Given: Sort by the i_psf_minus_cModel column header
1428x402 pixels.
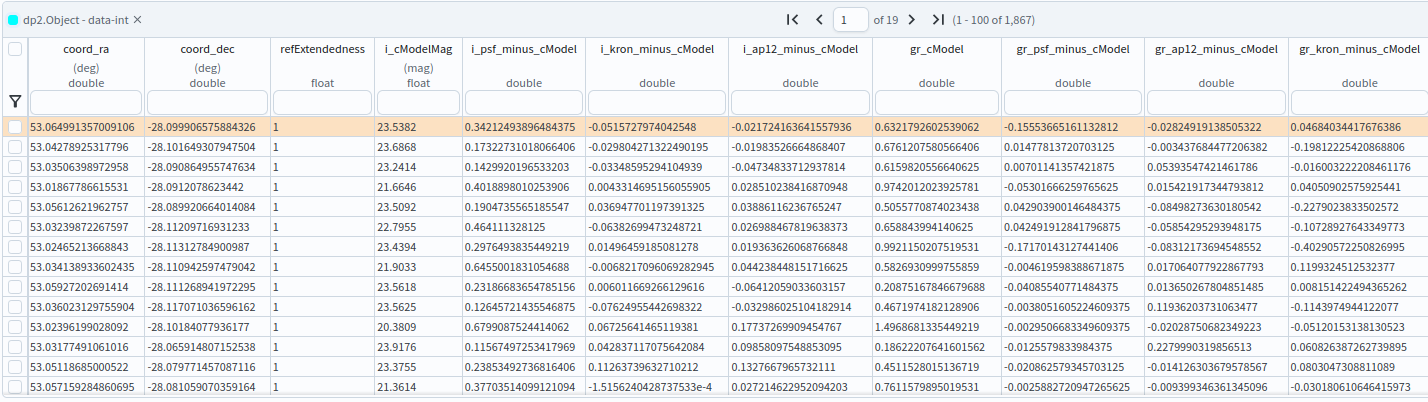Looking at the screenshot, I should tap(523, 49).
